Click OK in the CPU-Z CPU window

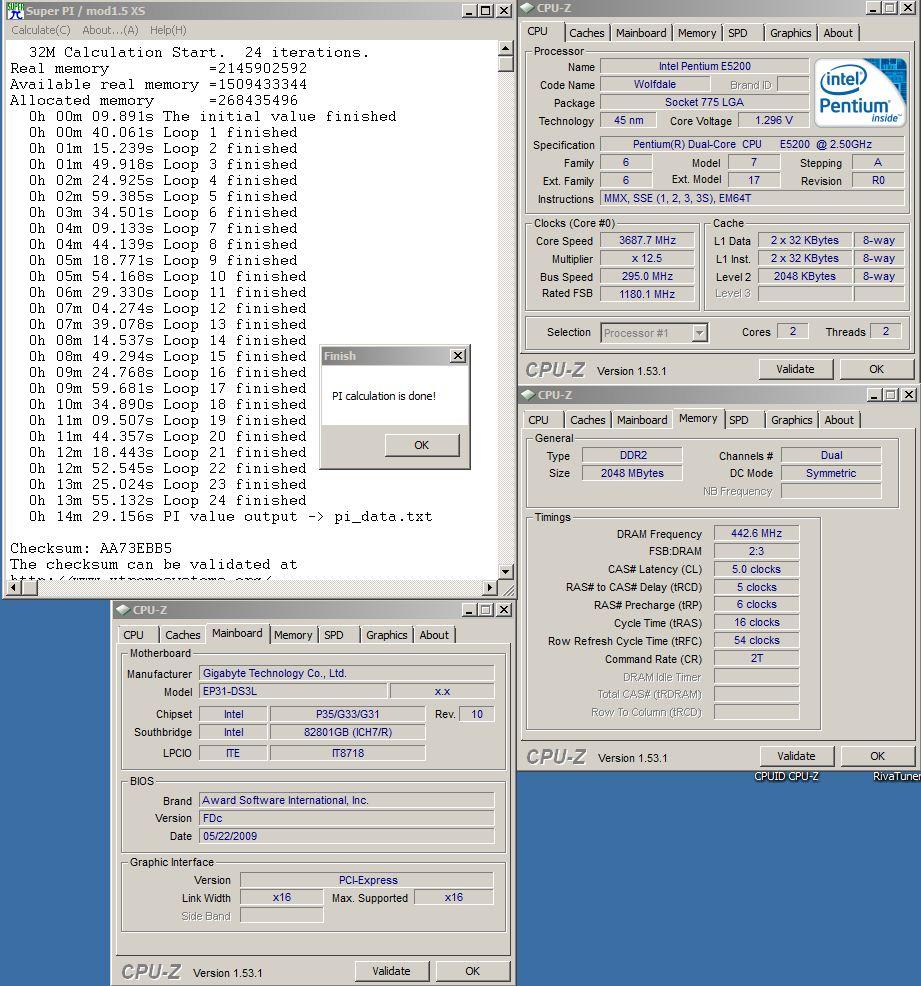tap(876, 369)
